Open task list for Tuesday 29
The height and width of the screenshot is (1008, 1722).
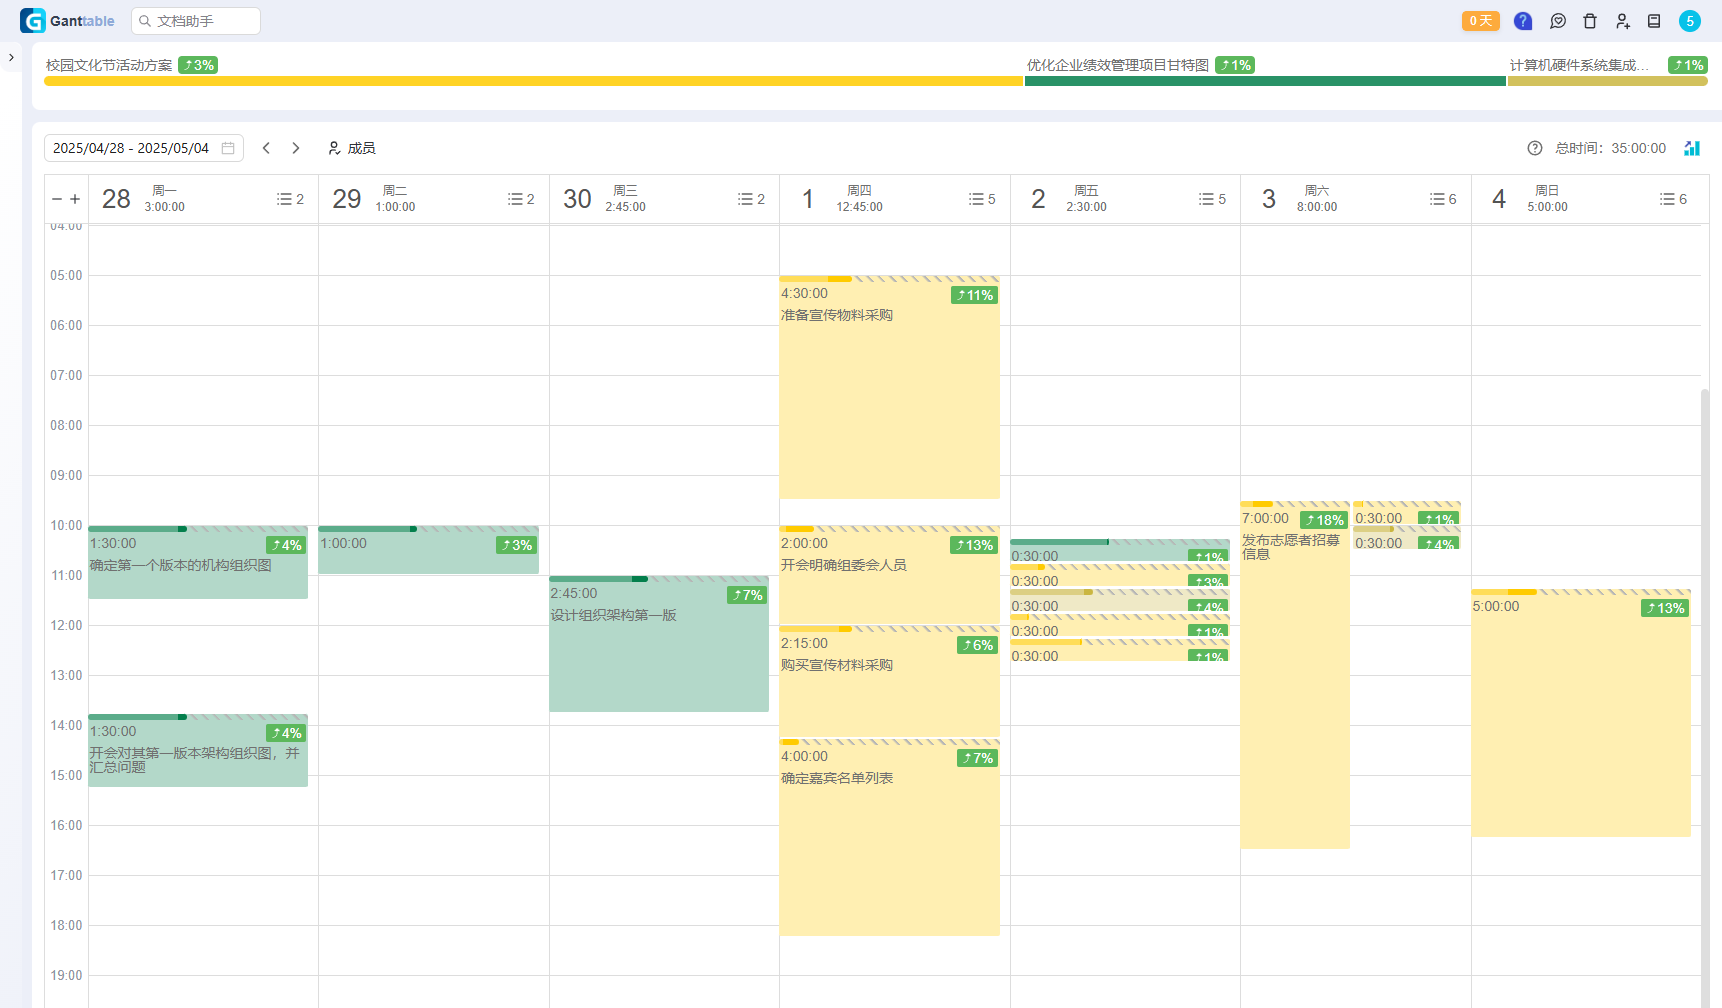(521, 199)
